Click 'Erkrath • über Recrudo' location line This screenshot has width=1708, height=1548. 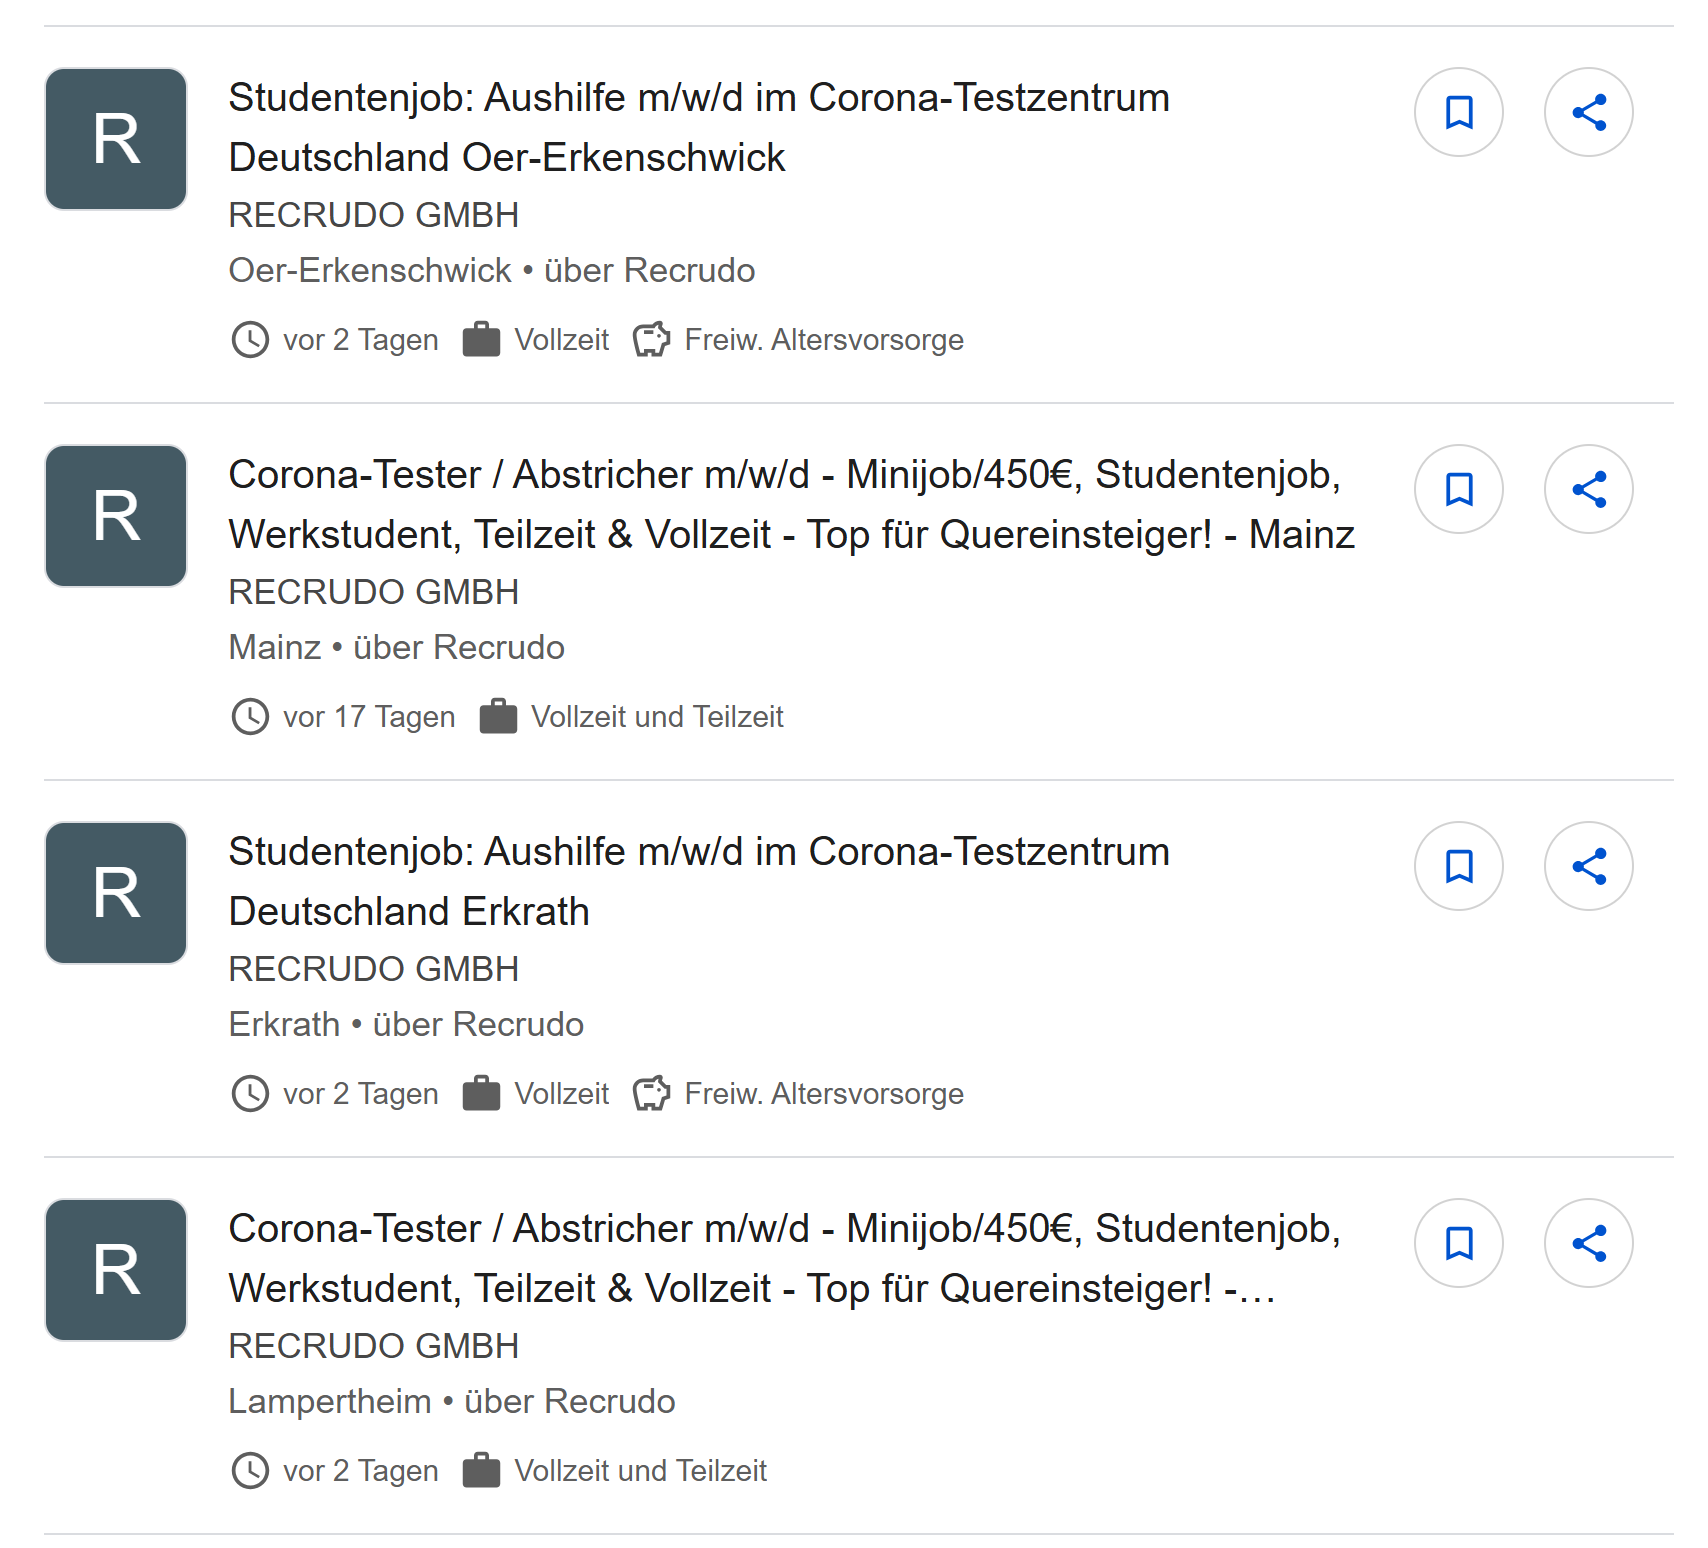406,1024
